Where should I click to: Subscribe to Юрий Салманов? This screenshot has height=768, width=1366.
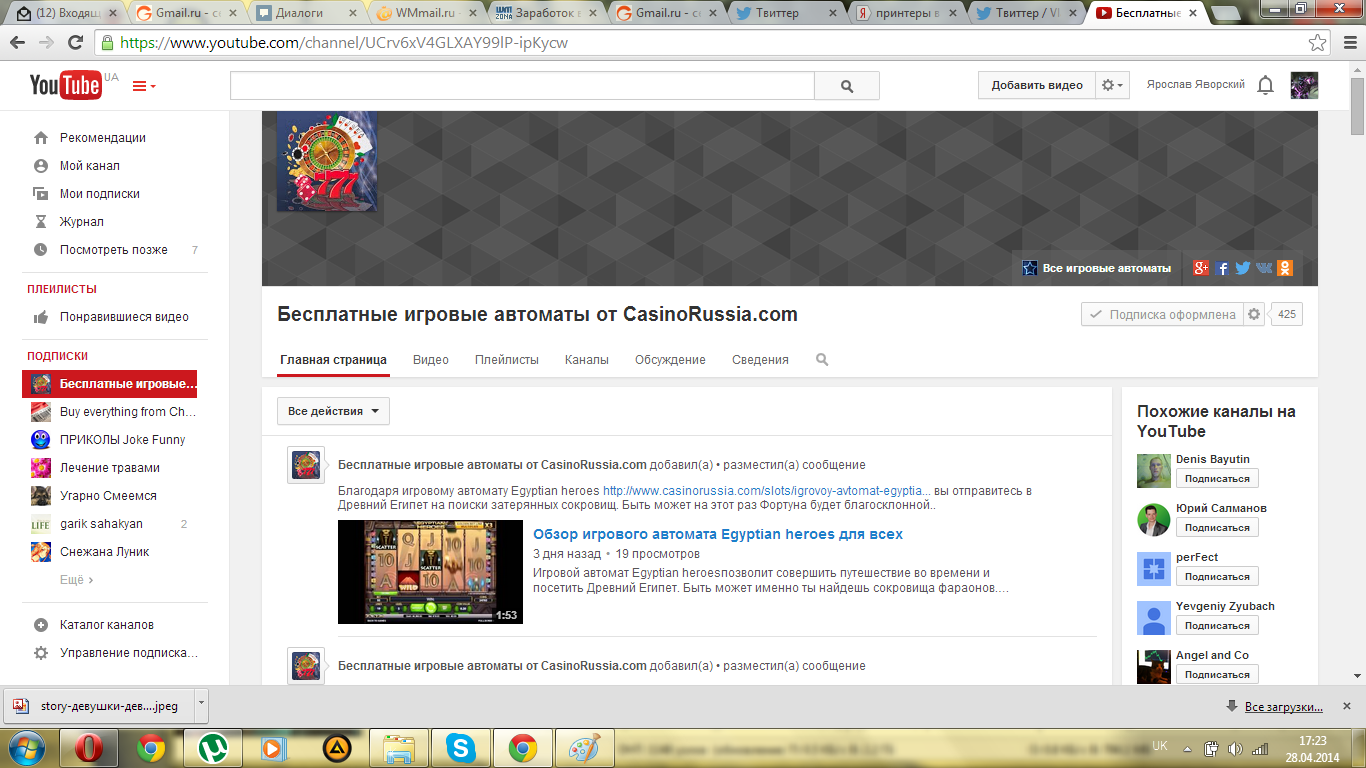[x=1217, y=527]
